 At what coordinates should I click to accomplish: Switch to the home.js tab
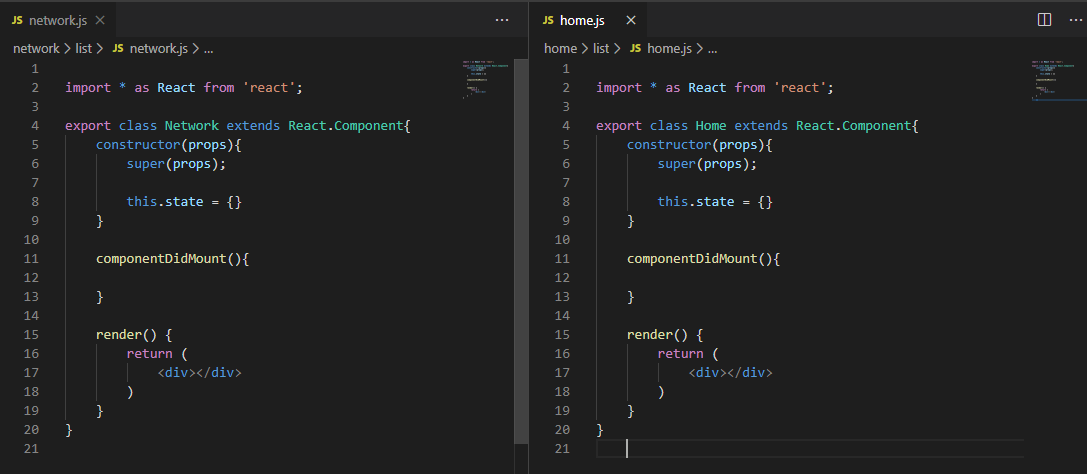point(582,20)
